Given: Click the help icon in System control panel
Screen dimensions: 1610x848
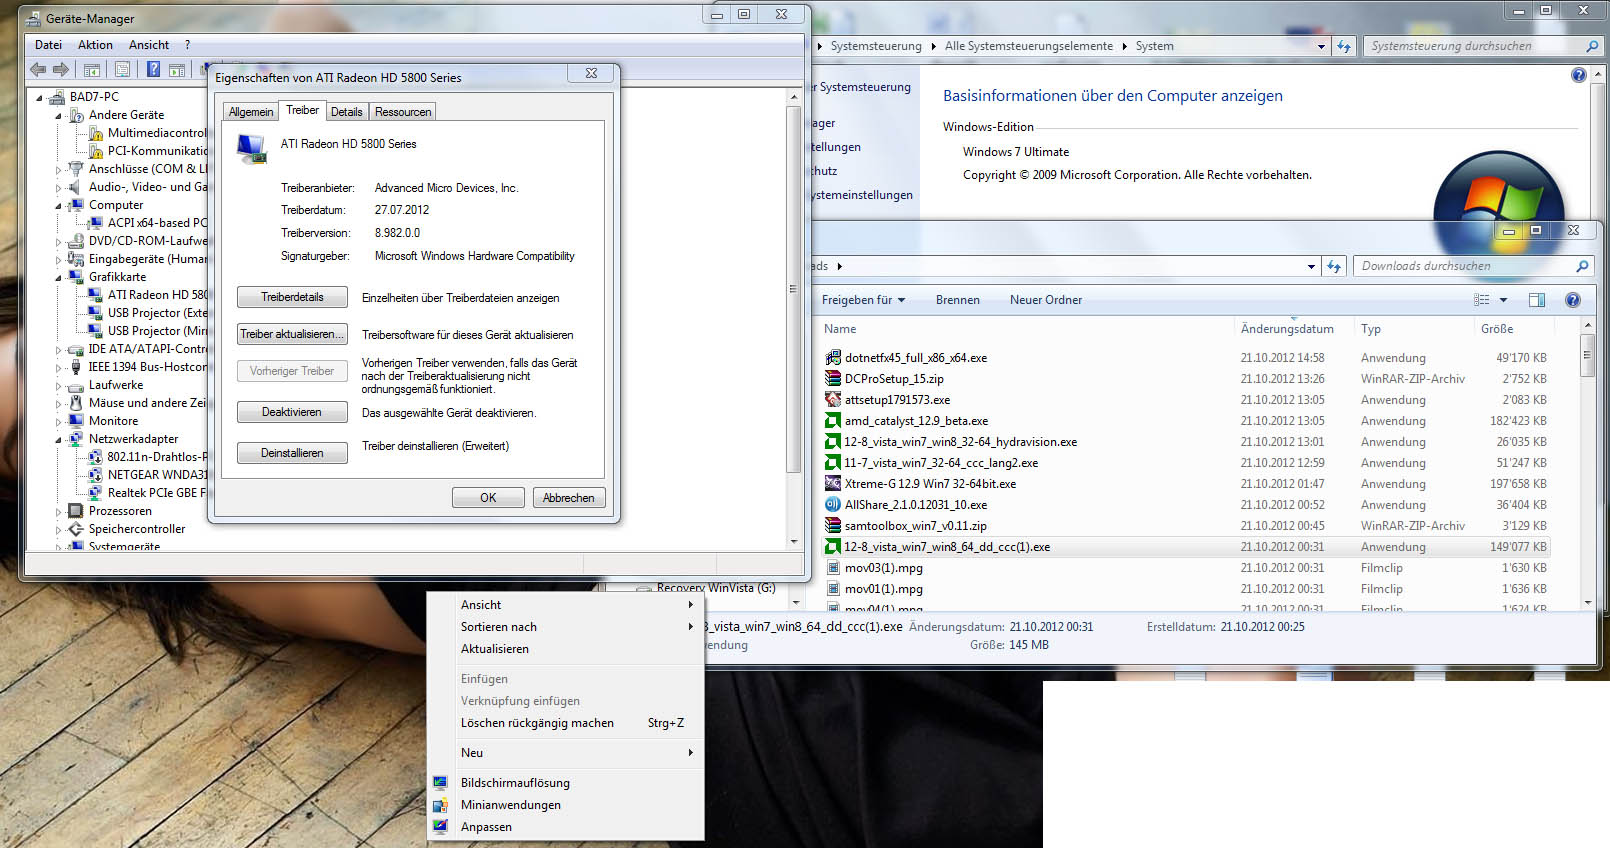Looking at the screenshot, I should point(1579,75).
